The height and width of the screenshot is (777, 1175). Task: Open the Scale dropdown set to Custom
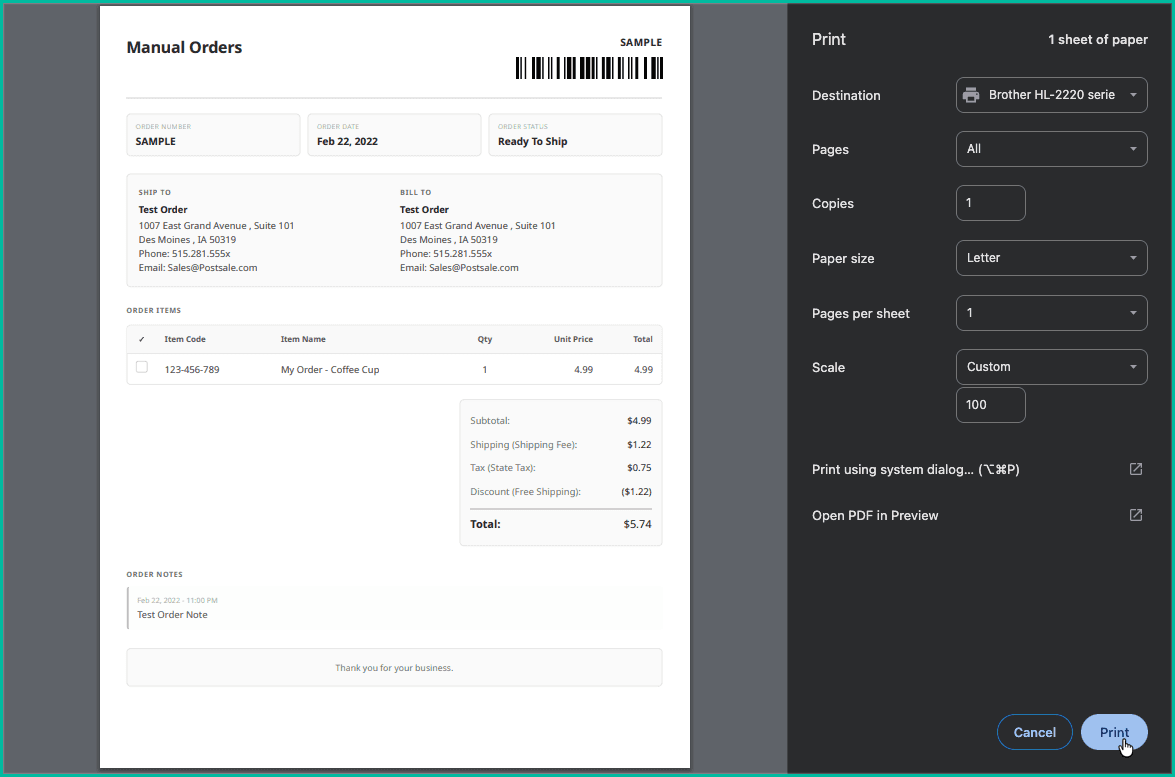tap(1051, 367)
